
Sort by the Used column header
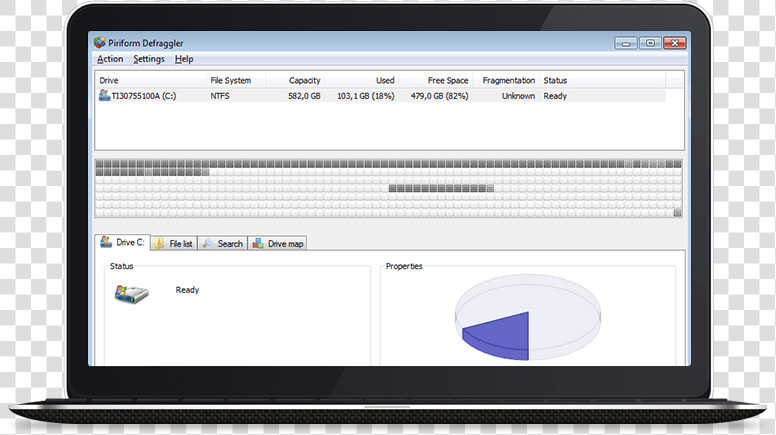[x=362, y=80]
